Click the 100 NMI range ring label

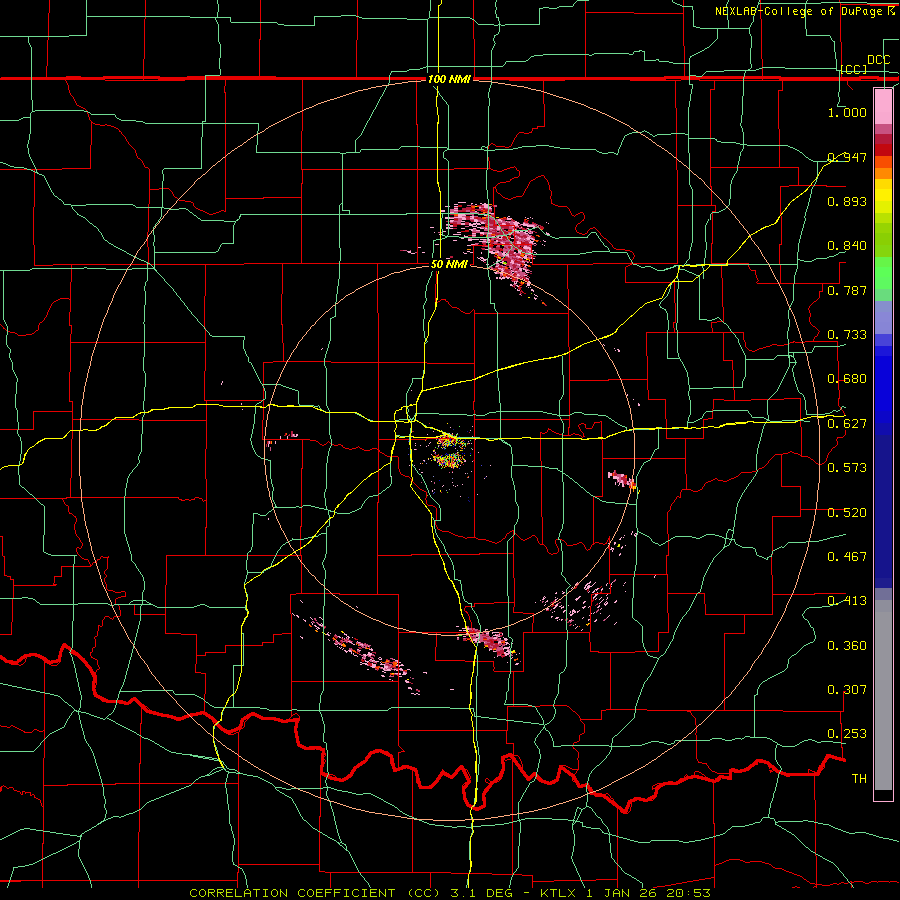(x=449, y=79)
